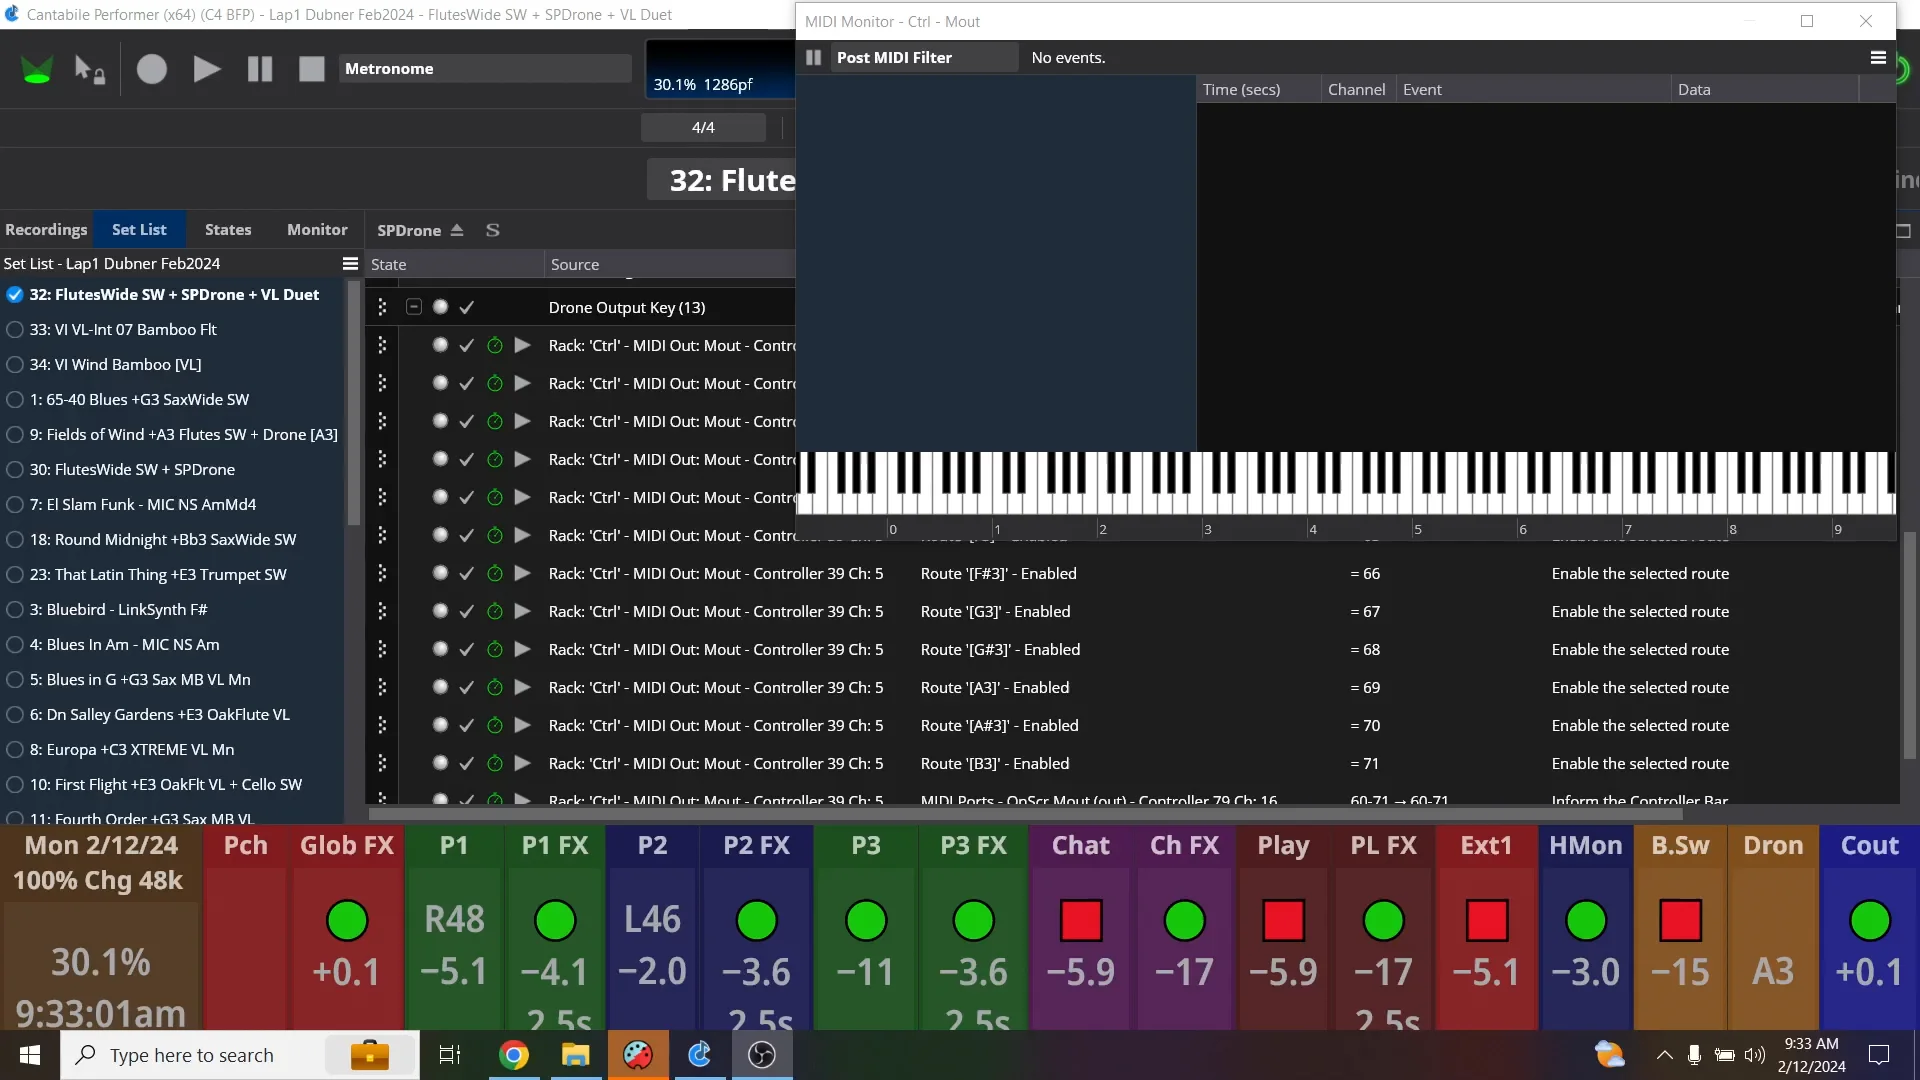1920x1080 pixels.
Task: Click the timer icon on Route '[G#3]' row
Action: pyautogui.click(x=494, y=649)
